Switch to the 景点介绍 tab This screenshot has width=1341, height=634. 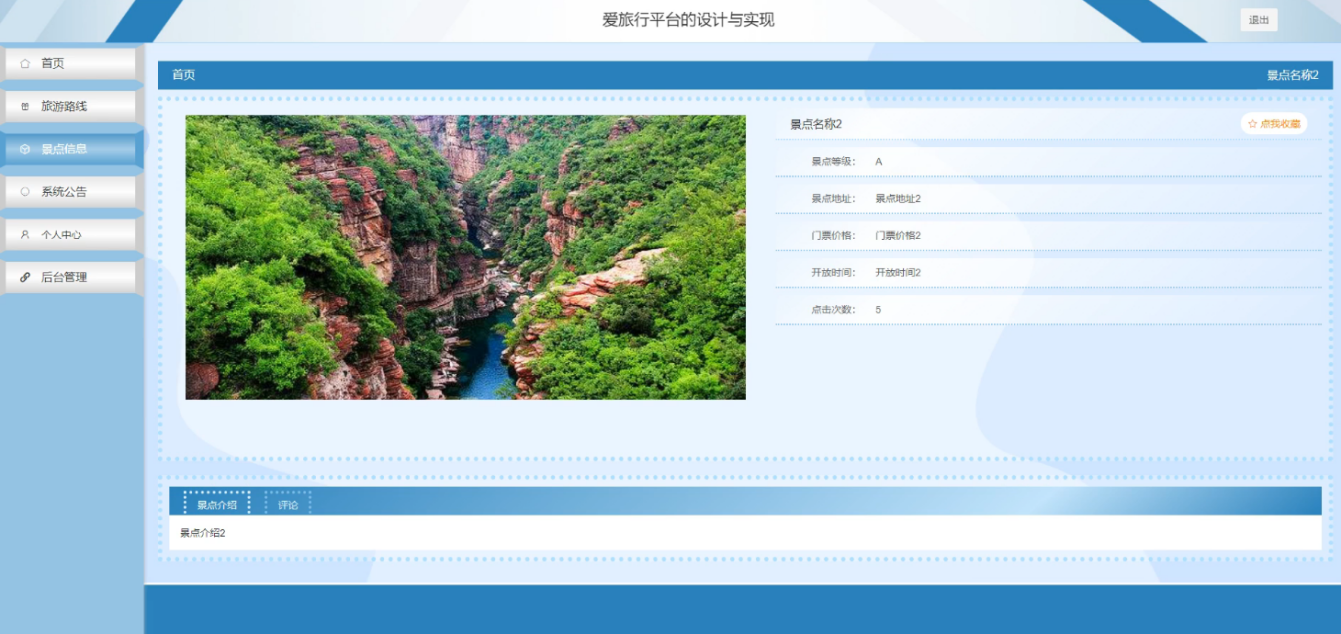point(217,505)
